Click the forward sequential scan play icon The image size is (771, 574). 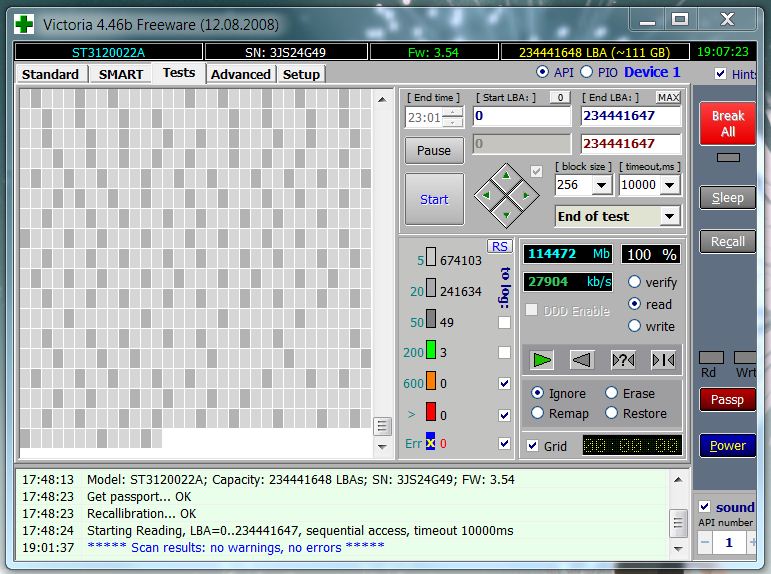(542, 359)
